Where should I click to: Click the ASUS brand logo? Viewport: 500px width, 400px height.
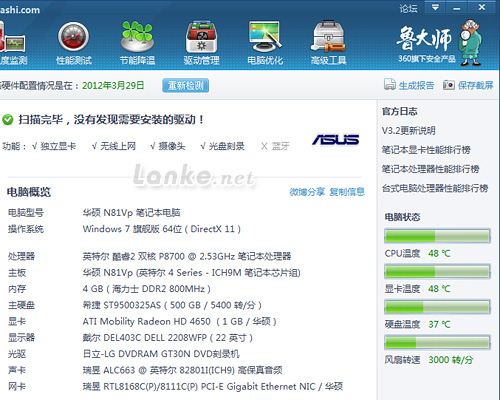(x=336, y=140)
